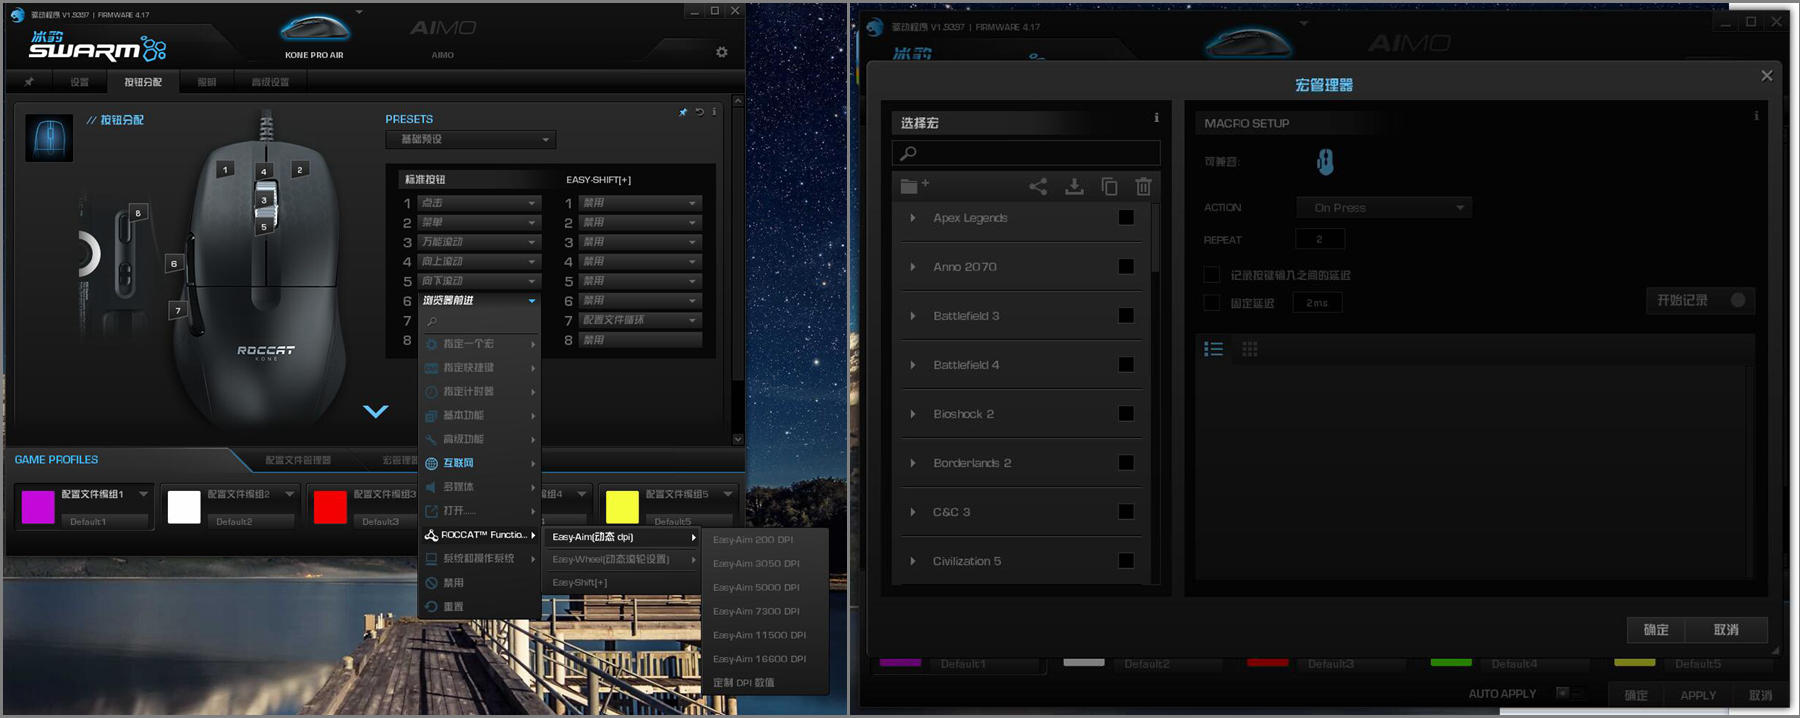Expand the Battlefield 3 macro folder
The height and width of the screenshot is (718, 1800).
coord(913,316)
